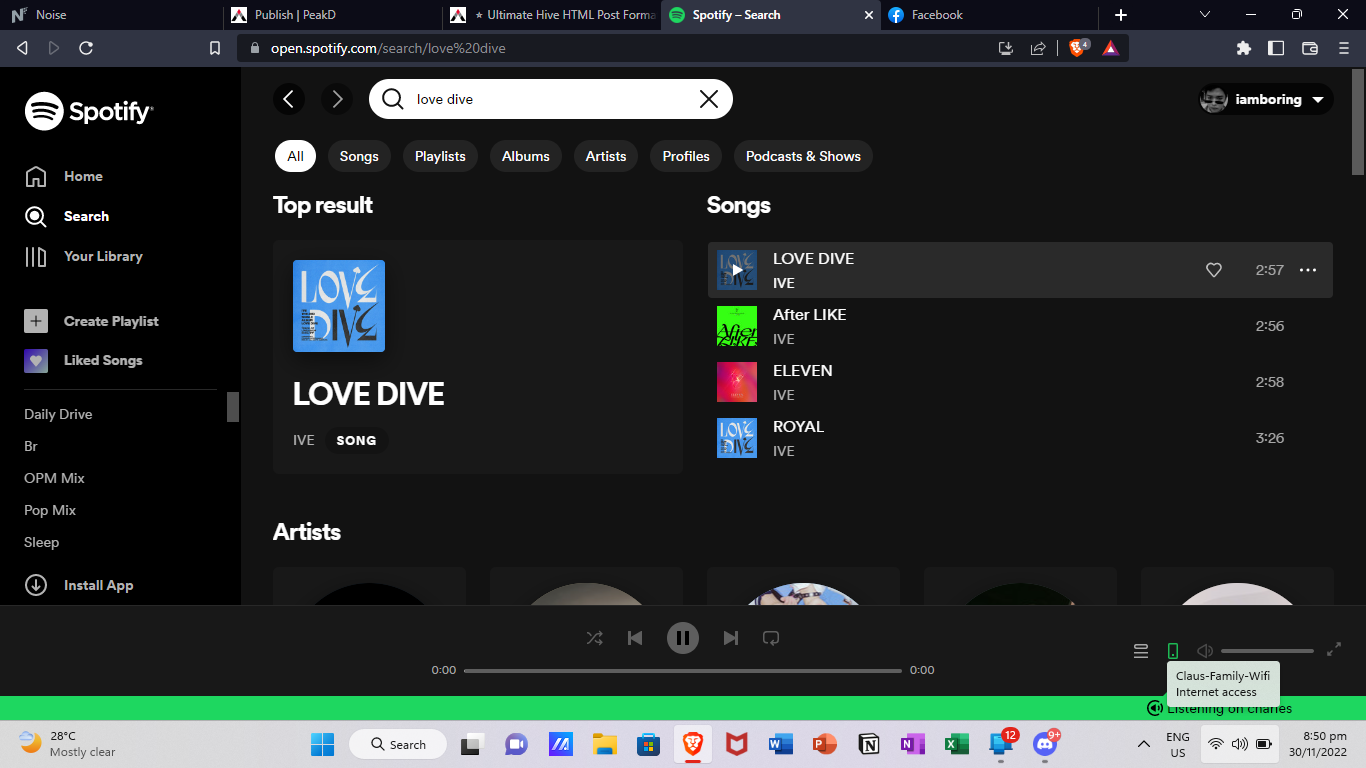Toggle repeat mode
Viewport: 1366px width, 768px height.
click(x=771, y=638)
